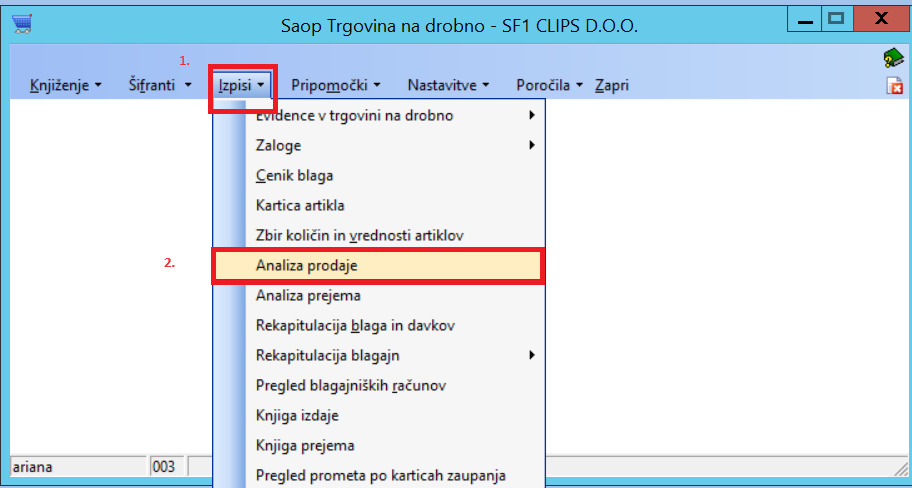The height and width of the screenshot is (488, 912).
Task: Click the green help book icon
Action: (893, 58)
